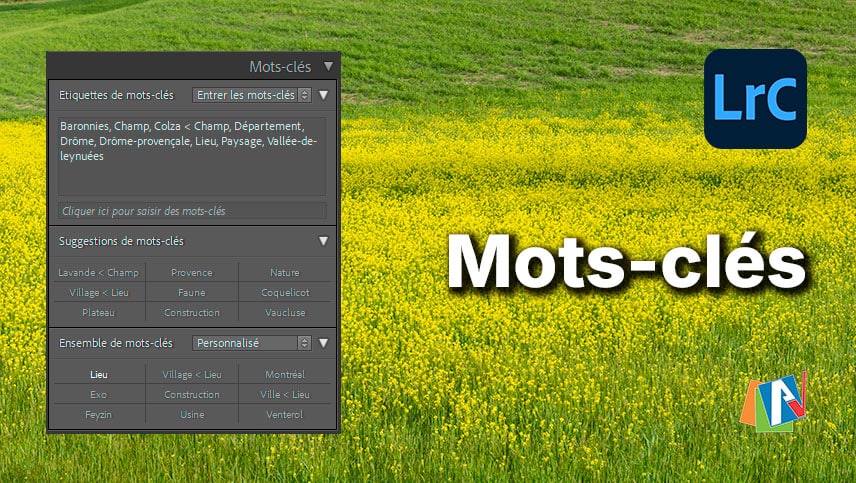Click the Lightroom Classic LrC logo
856x483 pixels.
pos(755,99)
